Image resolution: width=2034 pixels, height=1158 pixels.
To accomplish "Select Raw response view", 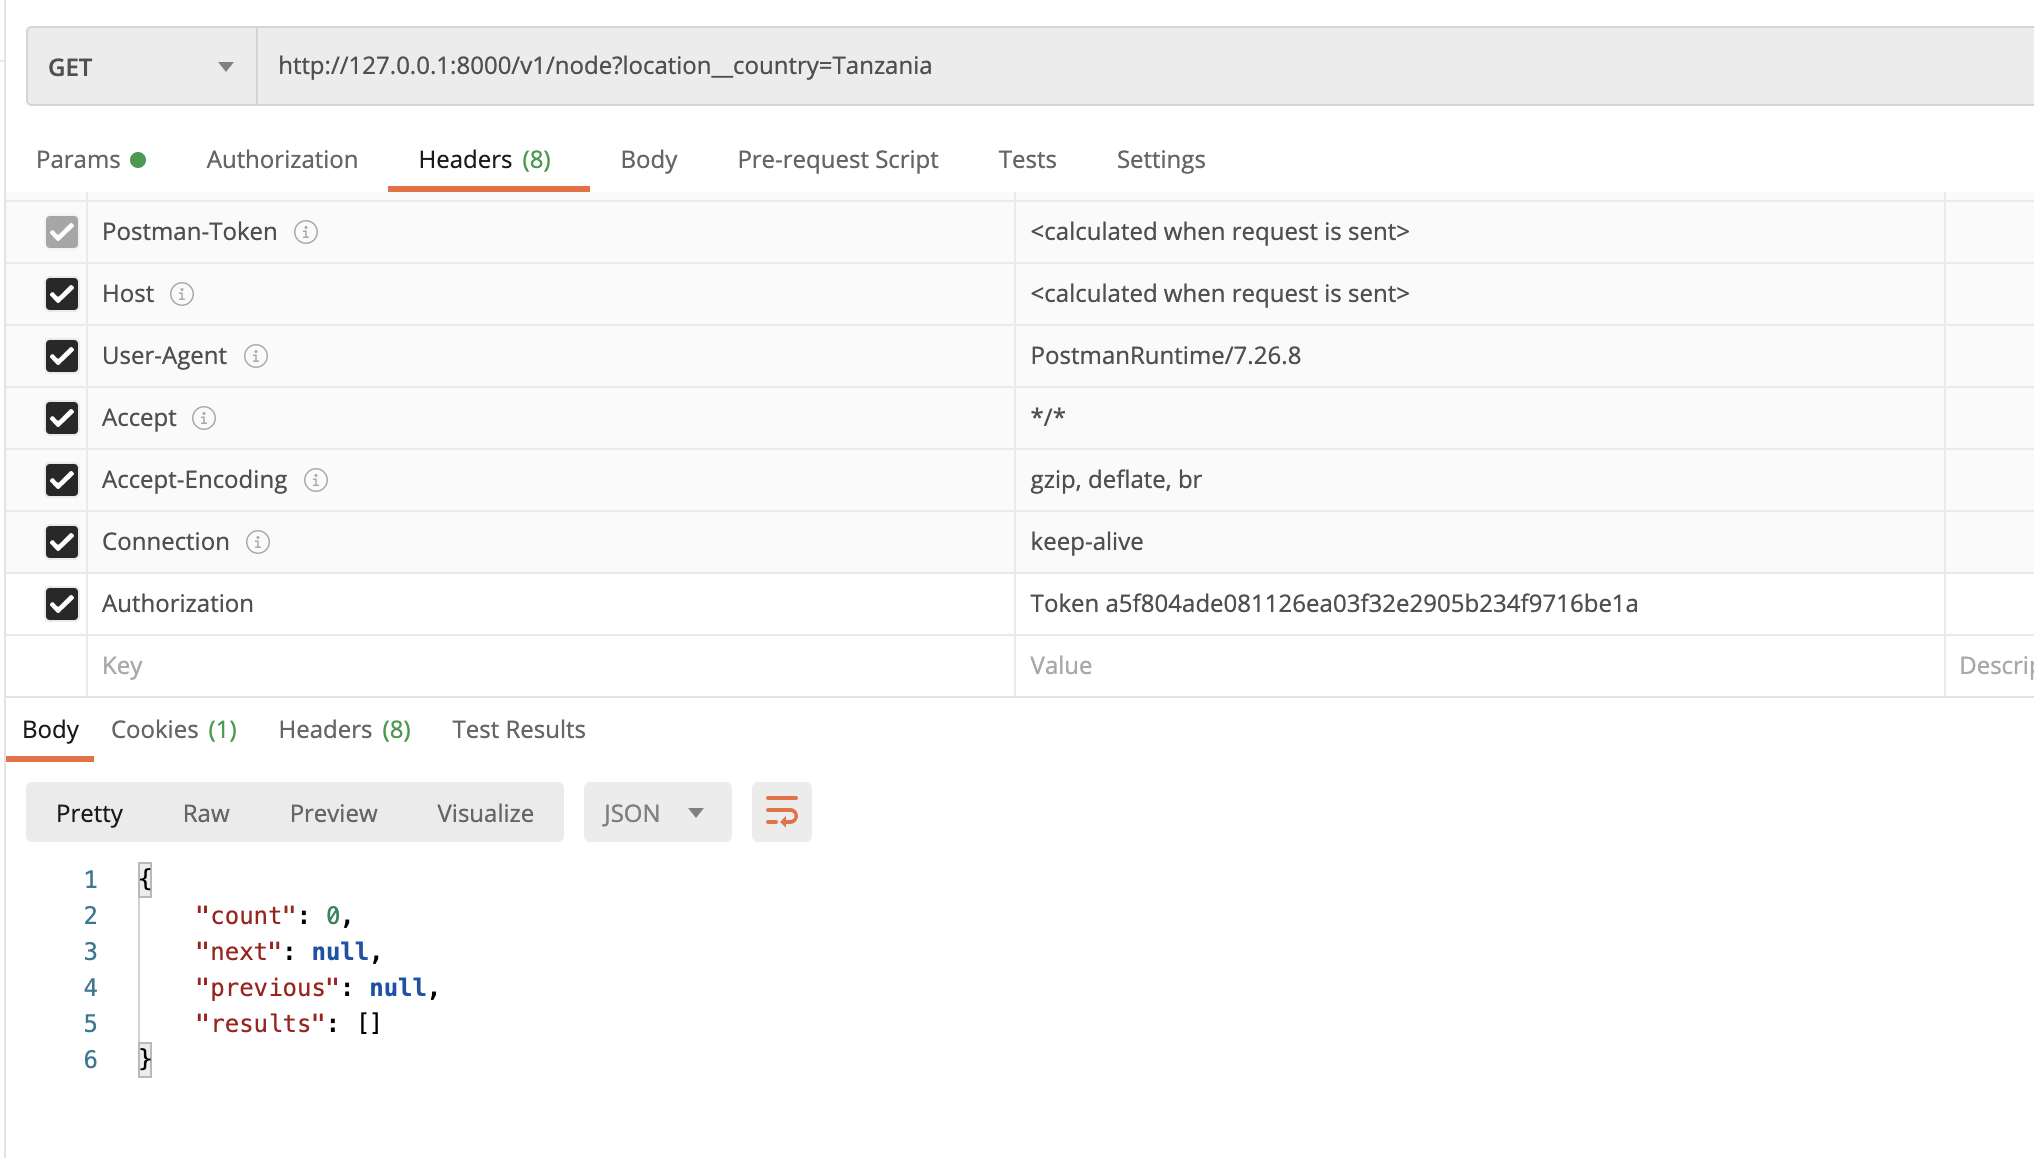I will [206, 813].
